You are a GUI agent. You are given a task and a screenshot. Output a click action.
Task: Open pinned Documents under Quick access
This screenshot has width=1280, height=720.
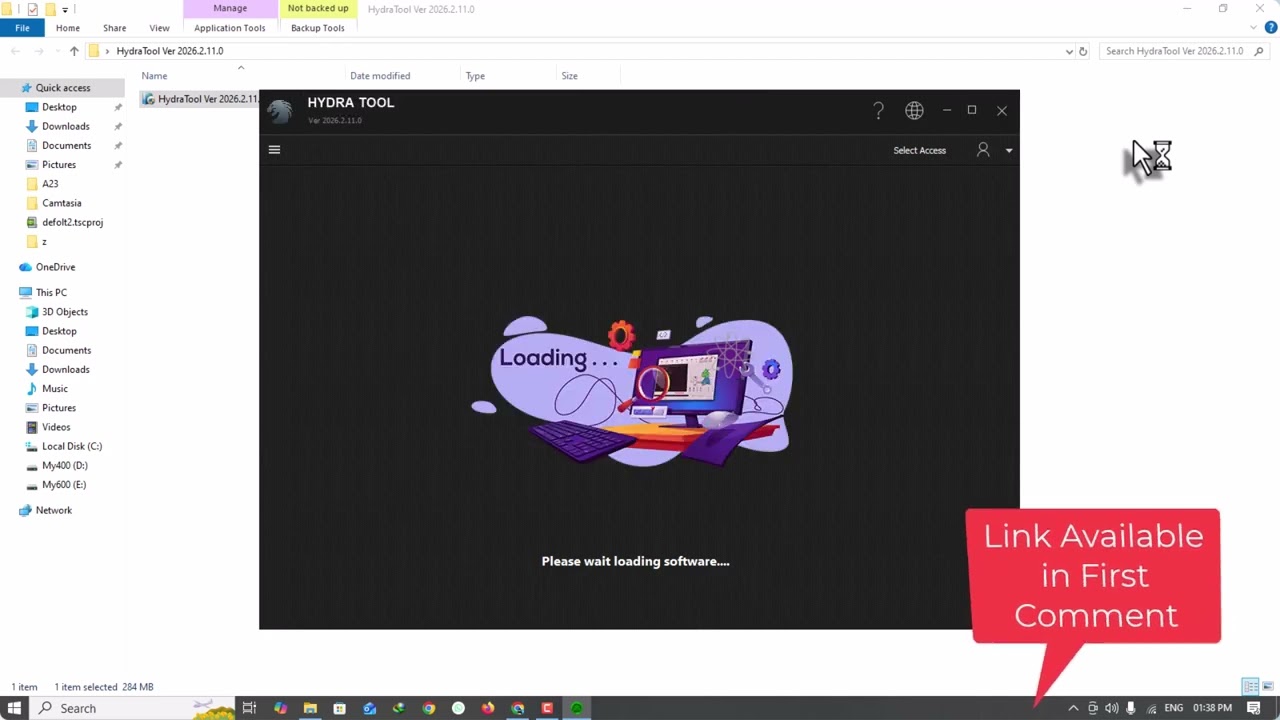66,146
